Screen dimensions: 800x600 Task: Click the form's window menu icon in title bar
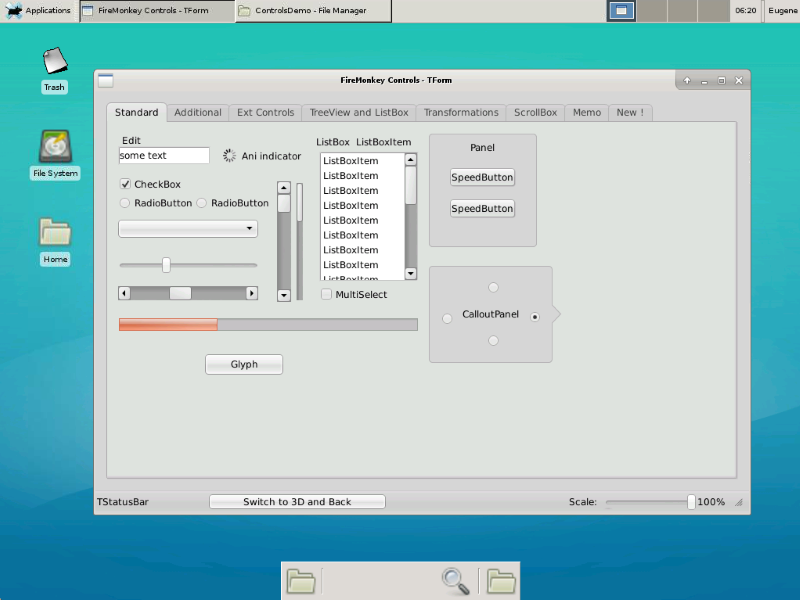(x=106, y=81)
